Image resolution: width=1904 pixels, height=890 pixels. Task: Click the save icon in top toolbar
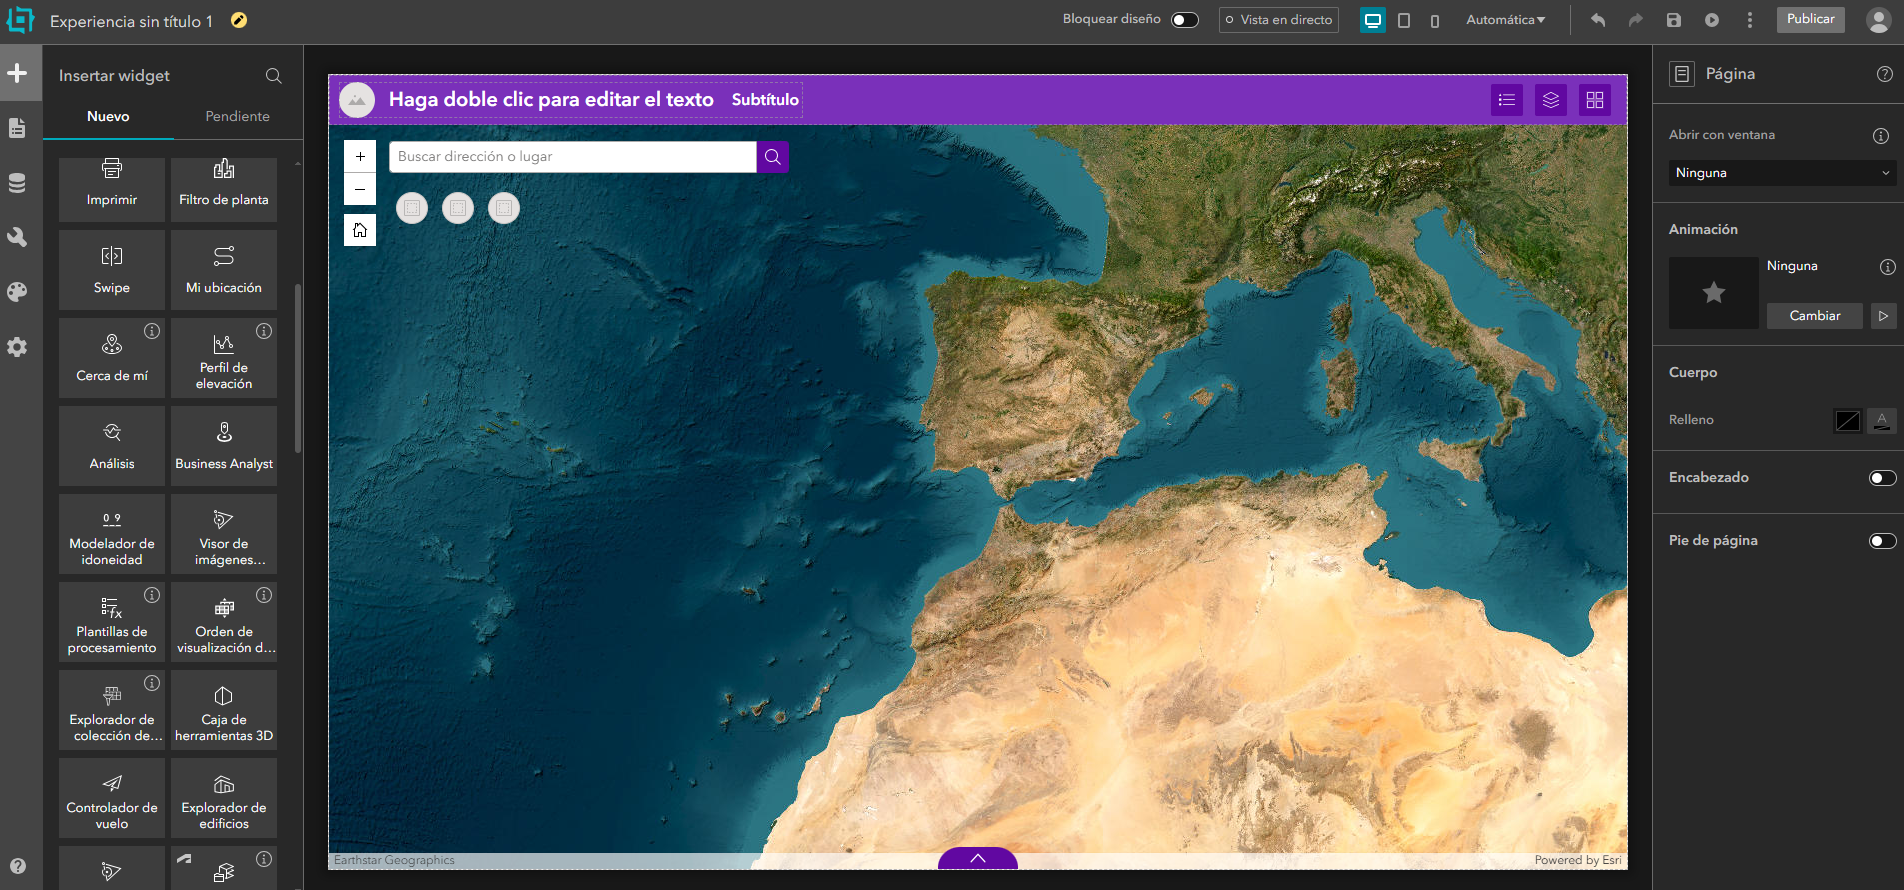[x=1674, y=20]
